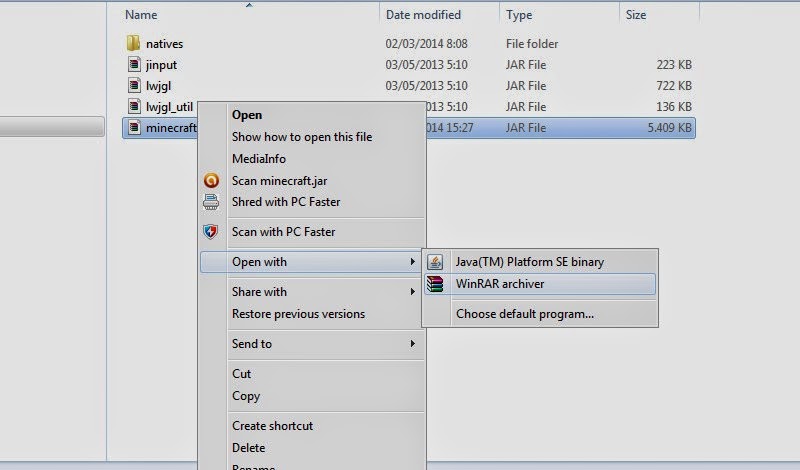Screen dimensions: 800x470
Task: Click the lwjgl JAR file icon
Action: tap(134, 85)
